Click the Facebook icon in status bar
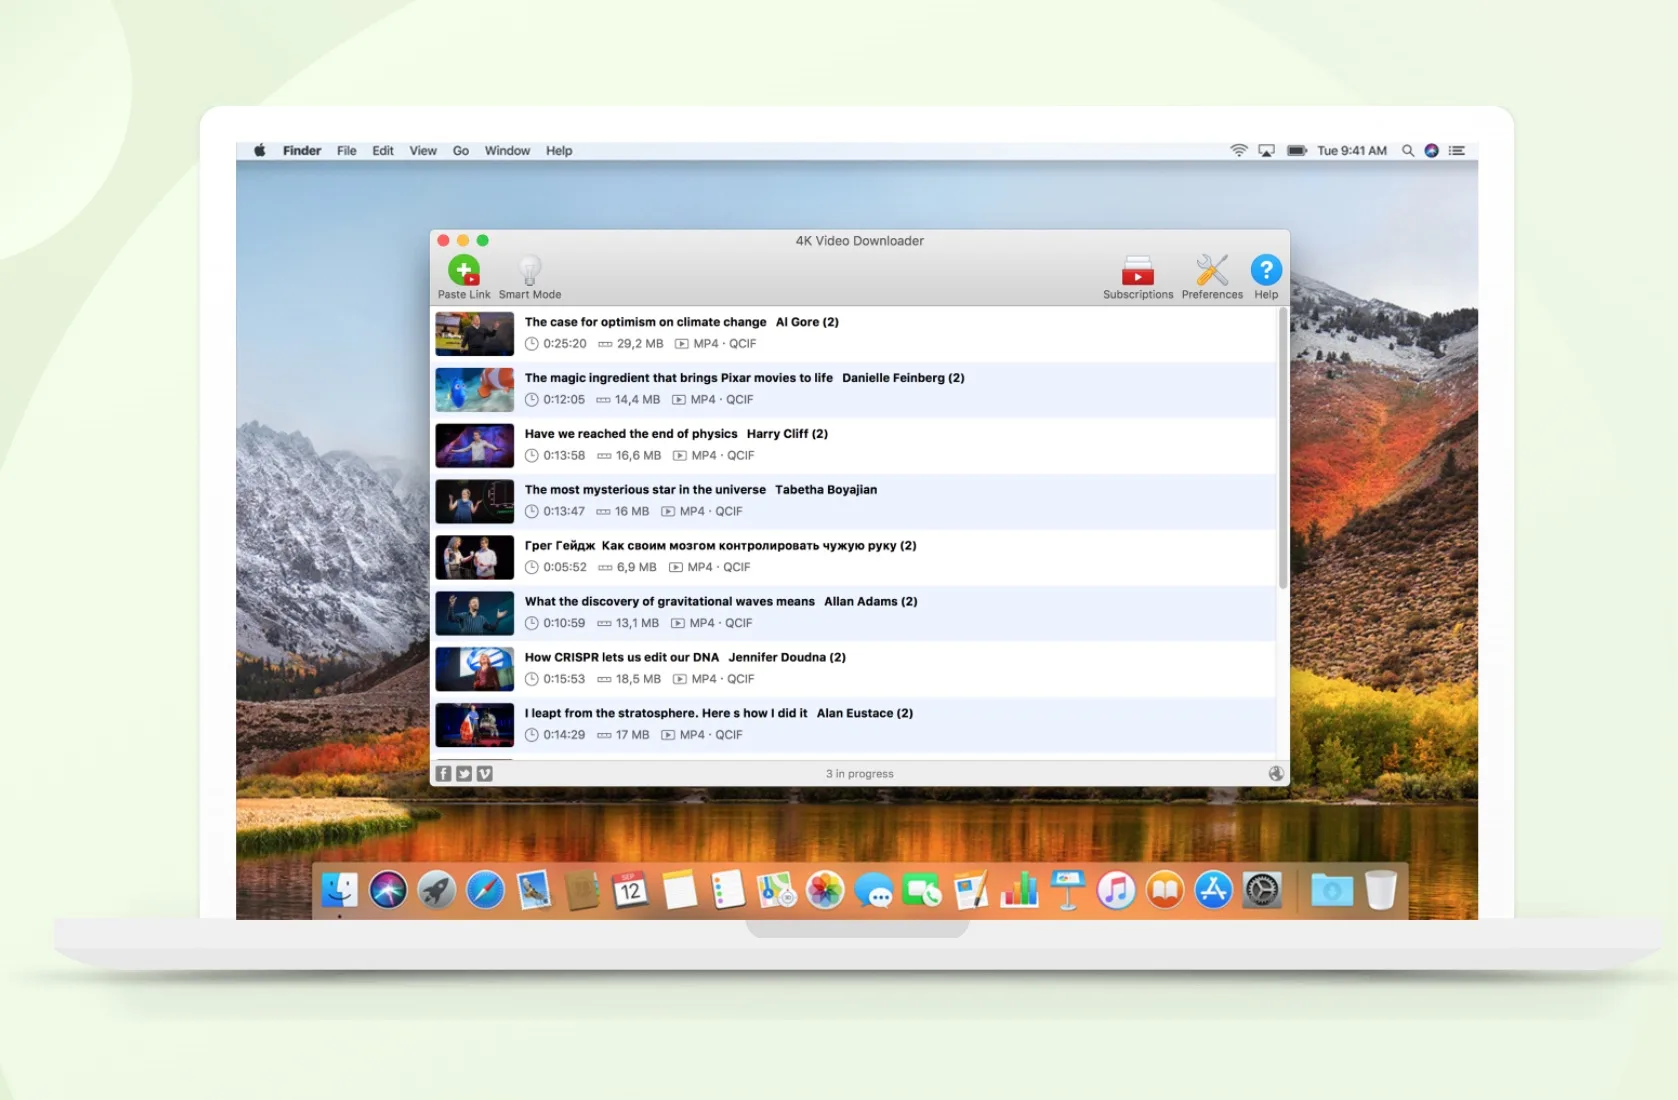1678x1100 pixels. click(444, 773)
